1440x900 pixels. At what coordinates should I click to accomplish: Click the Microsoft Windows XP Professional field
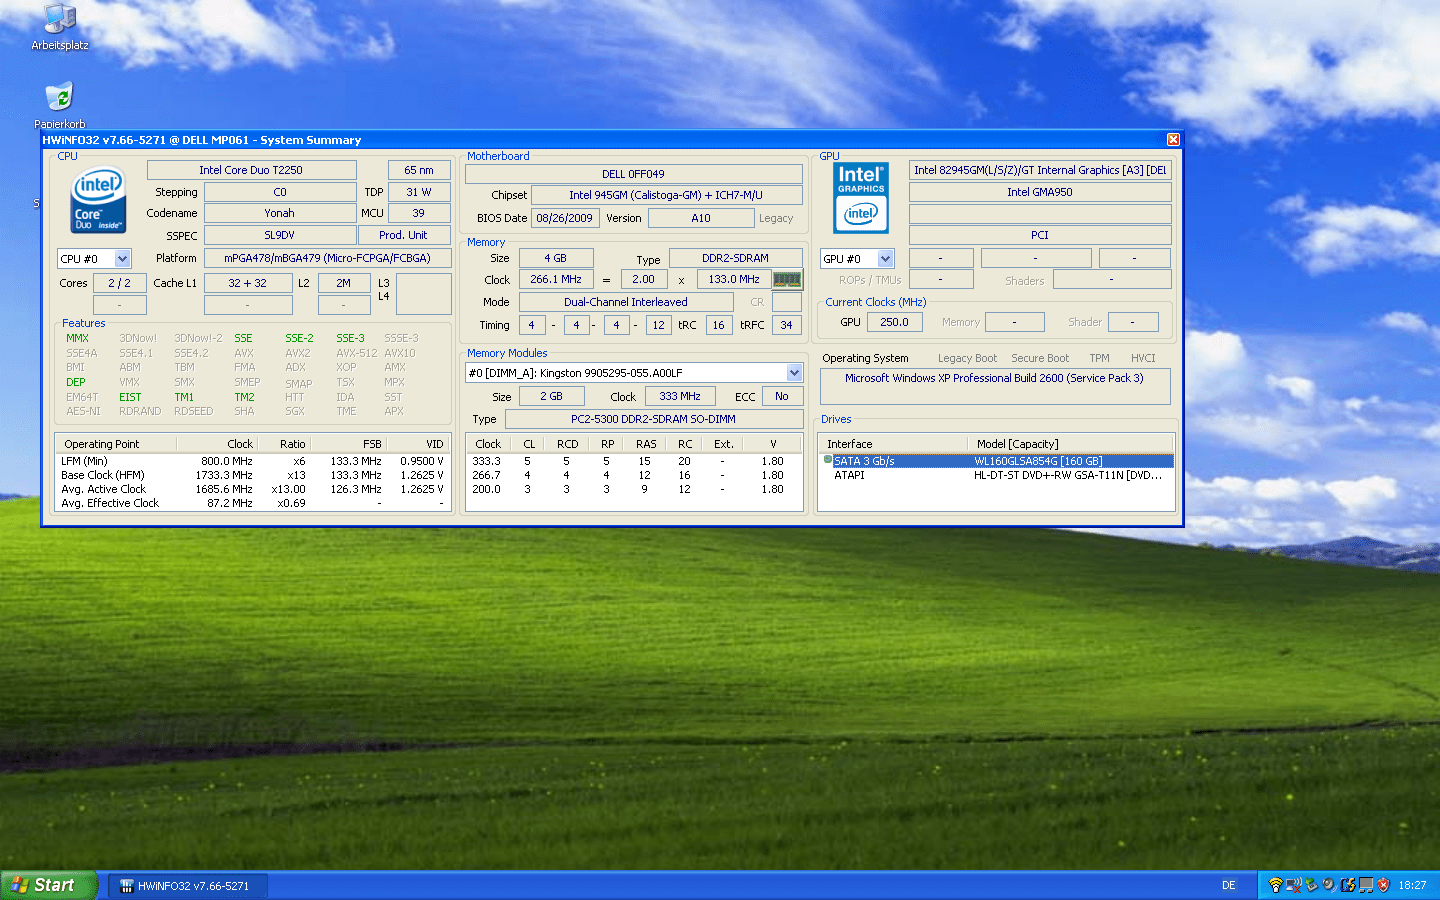pyautogui.click(x=995, y=386)
